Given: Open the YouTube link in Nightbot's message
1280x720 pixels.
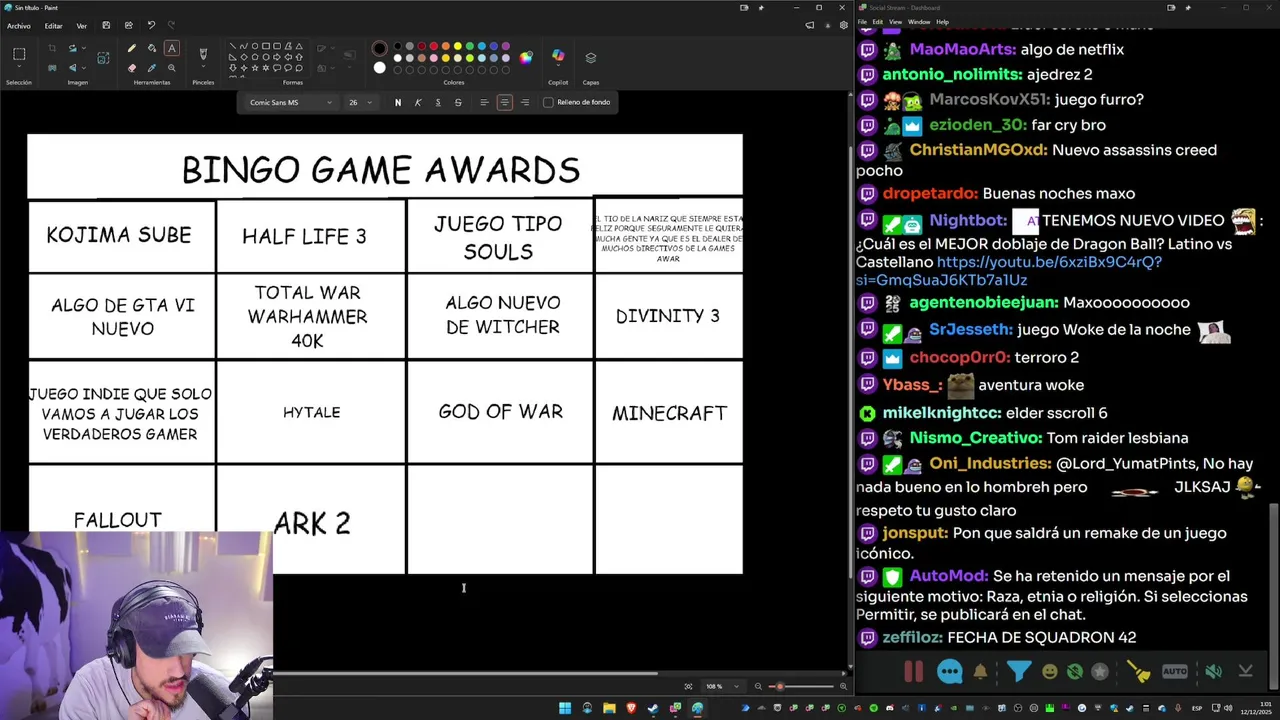Looking at the screenshot, I should 1008,271.
